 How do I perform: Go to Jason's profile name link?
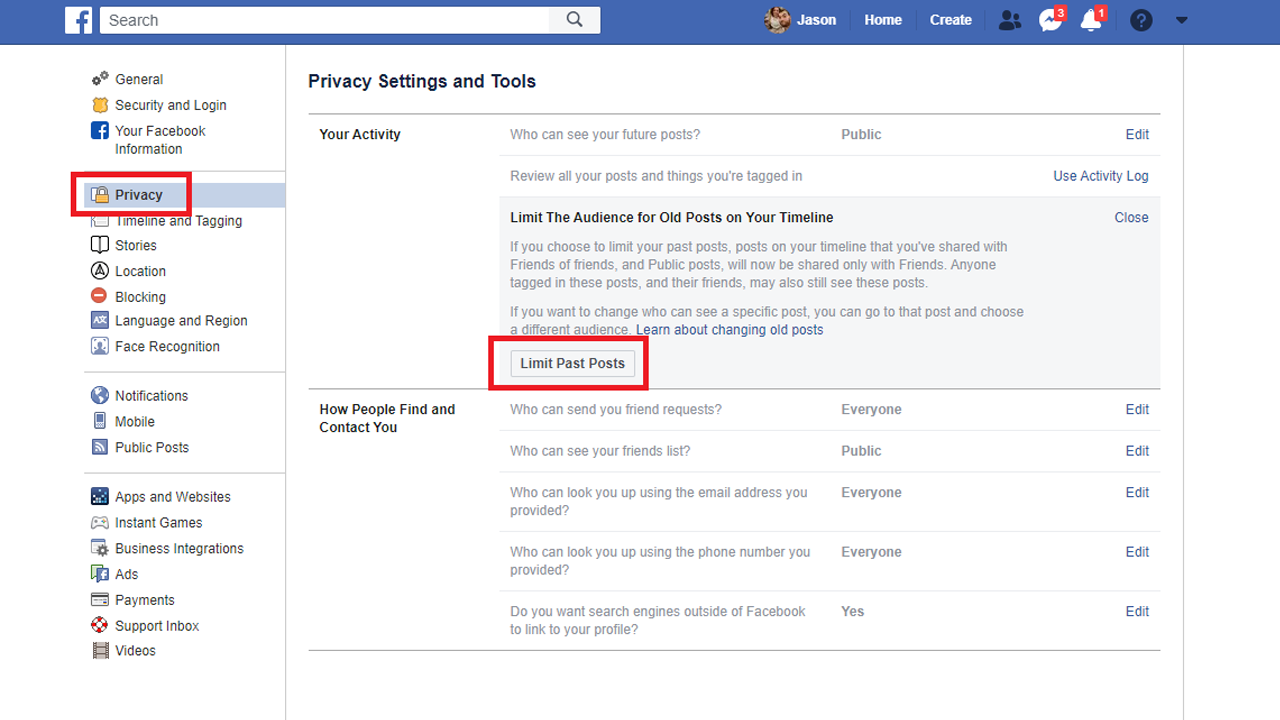817,20
